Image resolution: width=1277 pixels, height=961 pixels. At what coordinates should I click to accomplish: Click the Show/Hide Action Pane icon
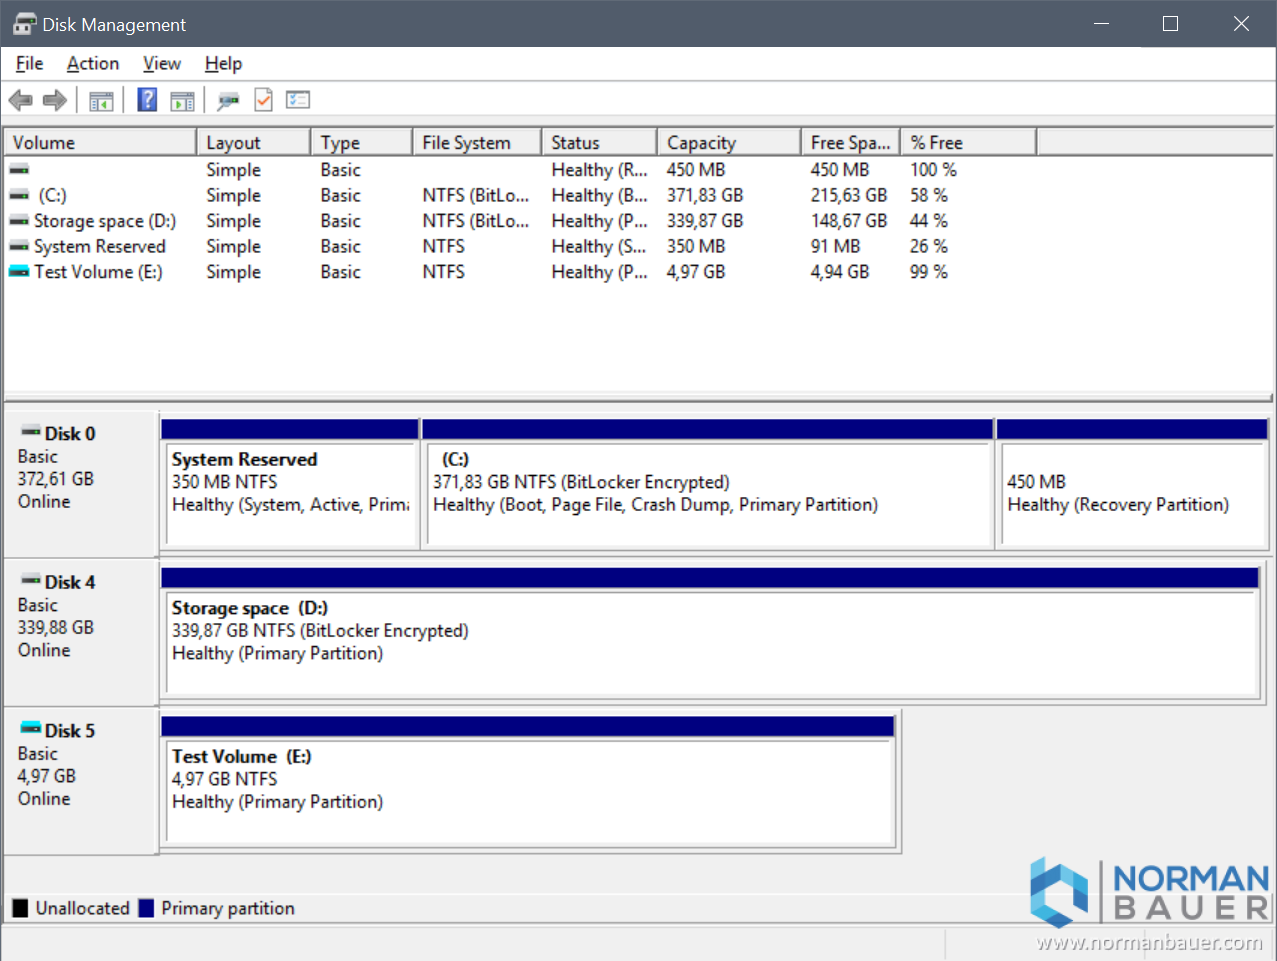182,100
